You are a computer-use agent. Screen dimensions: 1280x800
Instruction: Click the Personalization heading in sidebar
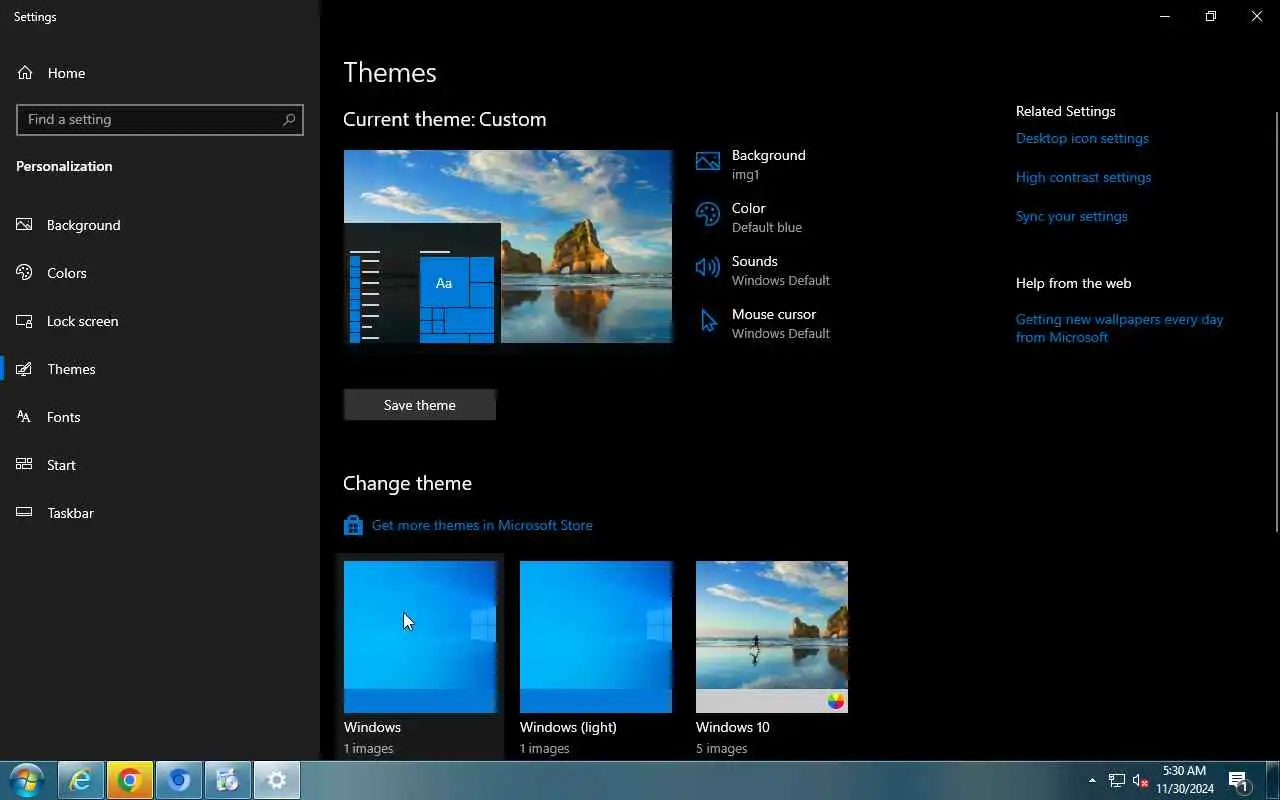point(64,166)
